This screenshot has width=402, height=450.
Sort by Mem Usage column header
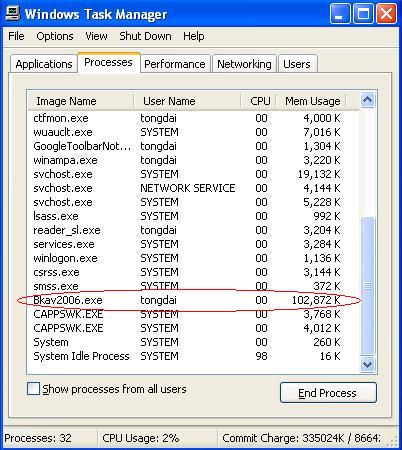pyautogui.click(x=311, y=101)
